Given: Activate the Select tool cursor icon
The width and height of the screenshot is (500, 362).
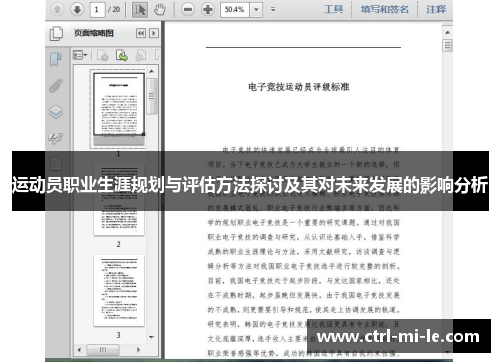Looking at the screenshot, I should point(140,10).
